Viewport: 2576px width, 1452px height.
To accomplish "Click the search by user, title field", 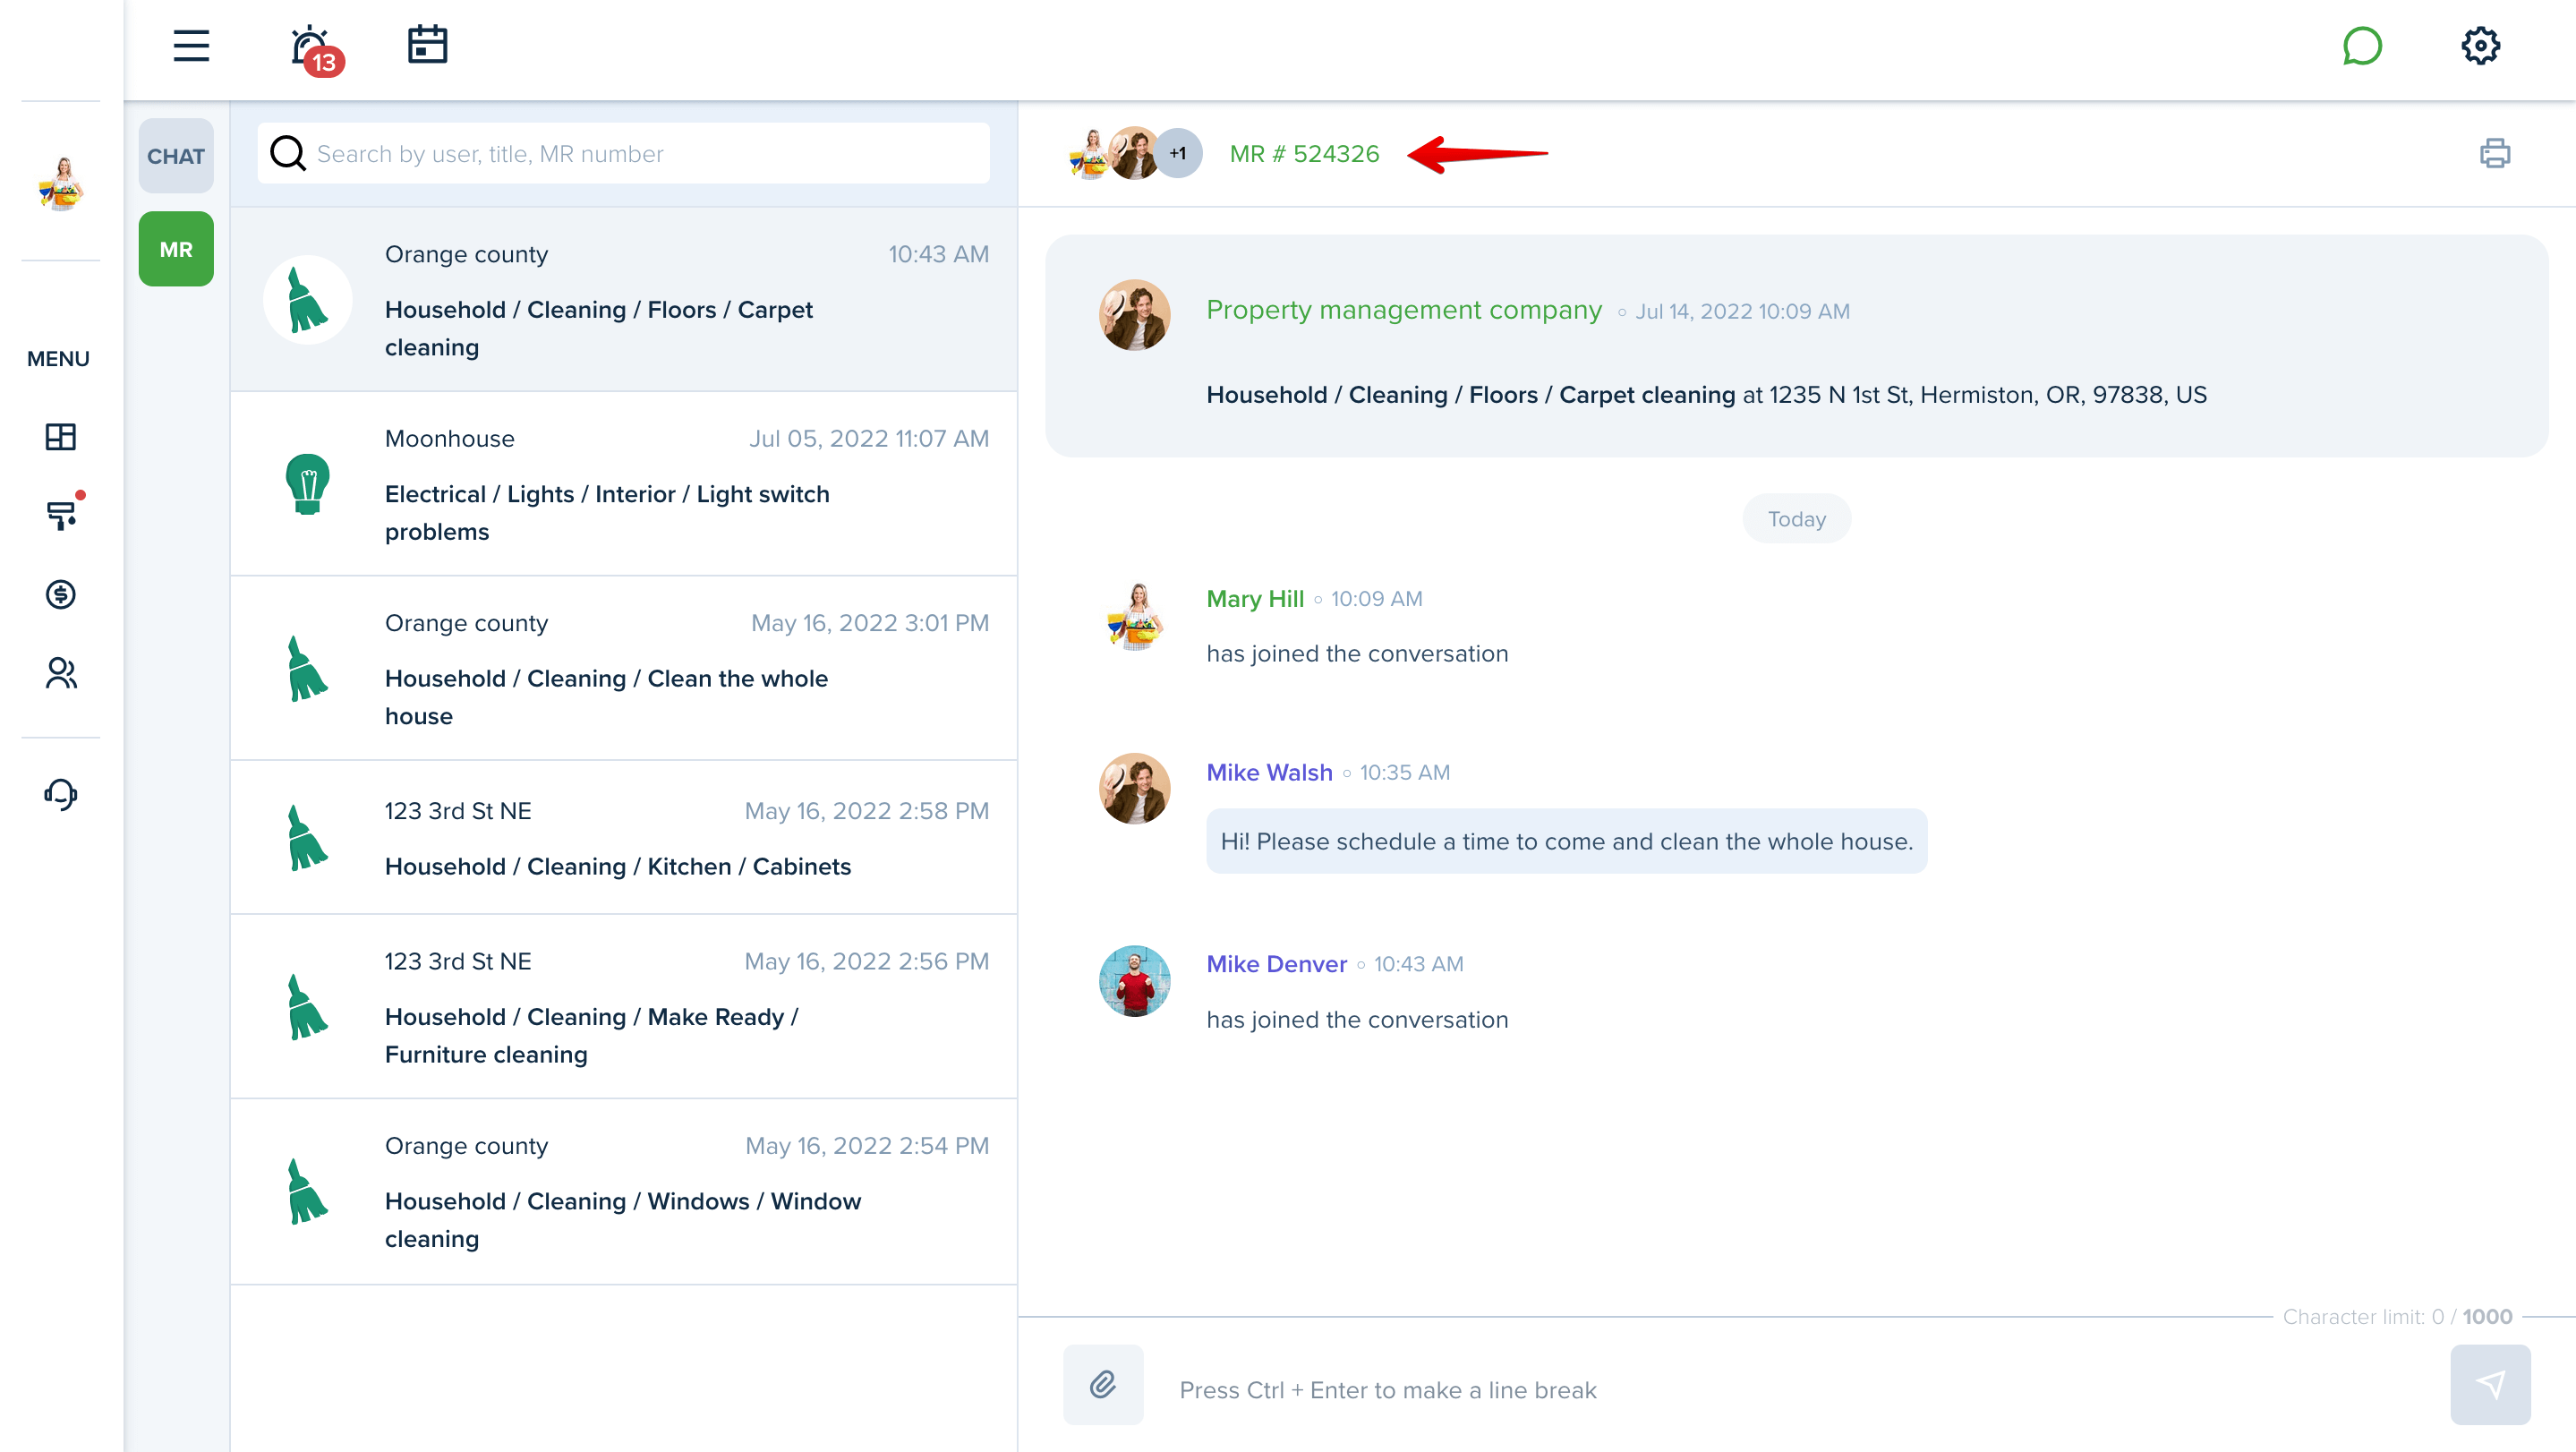I will (x=623, y=153).
